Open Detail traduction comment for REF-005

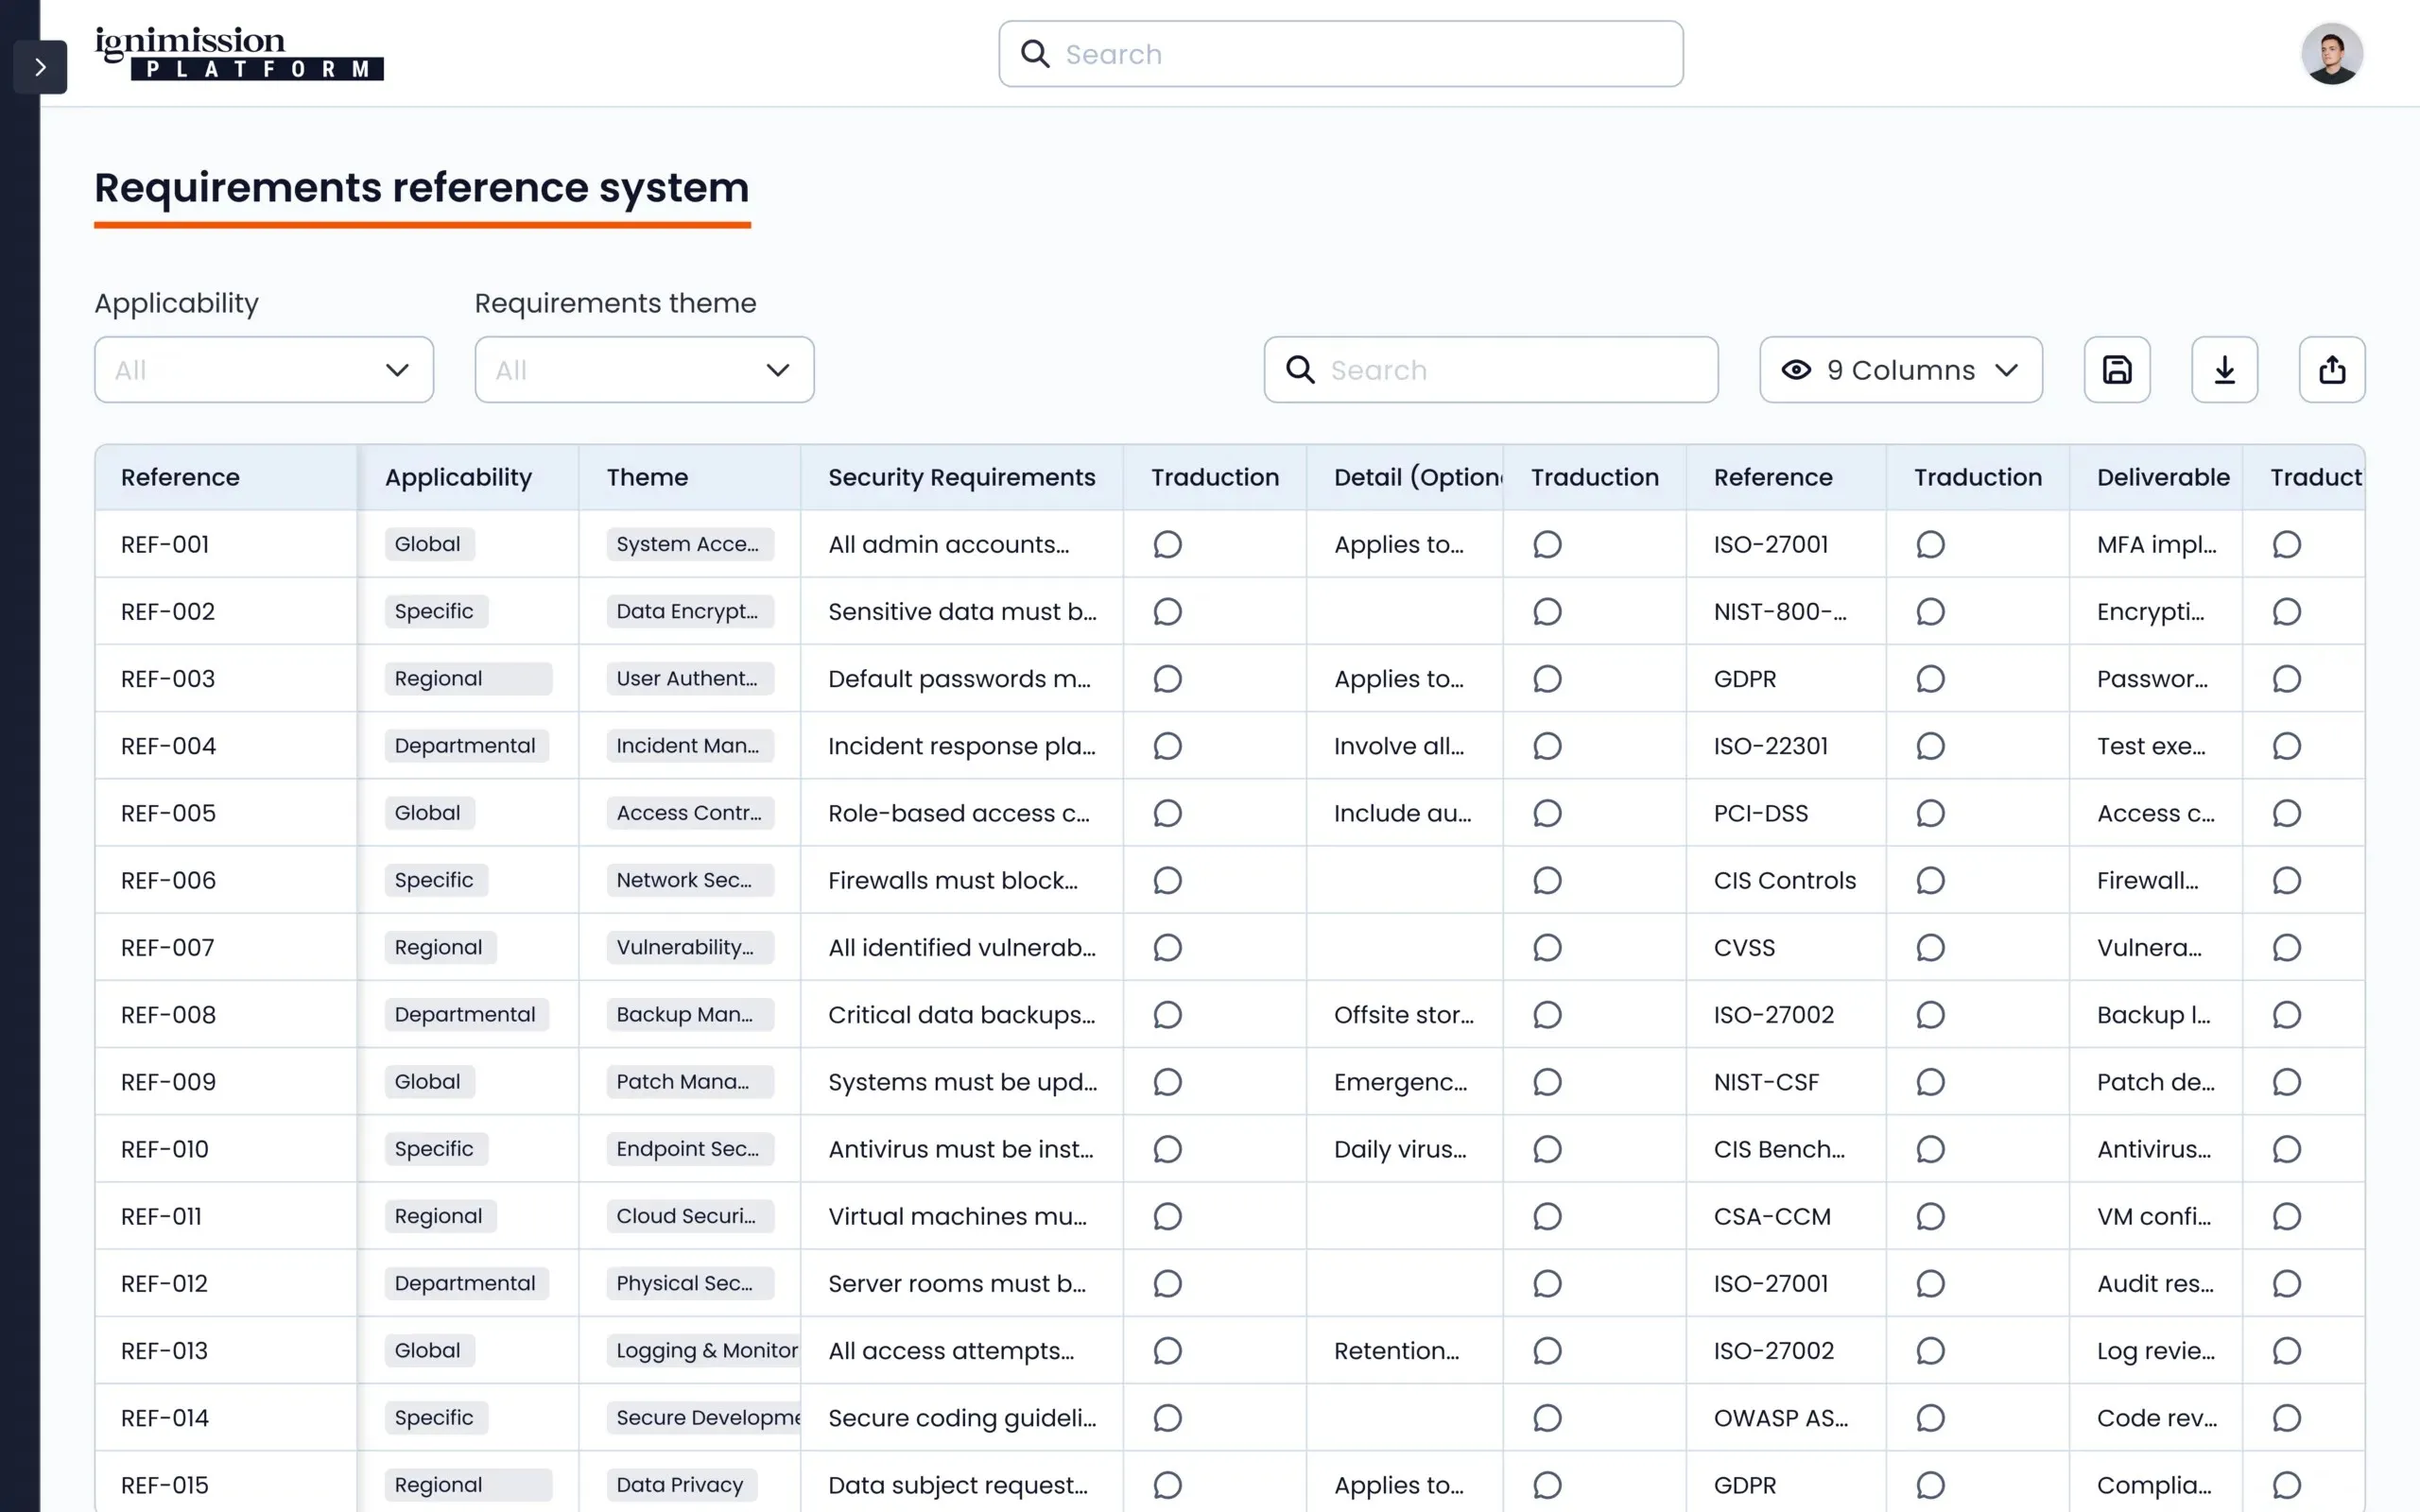1547,814
